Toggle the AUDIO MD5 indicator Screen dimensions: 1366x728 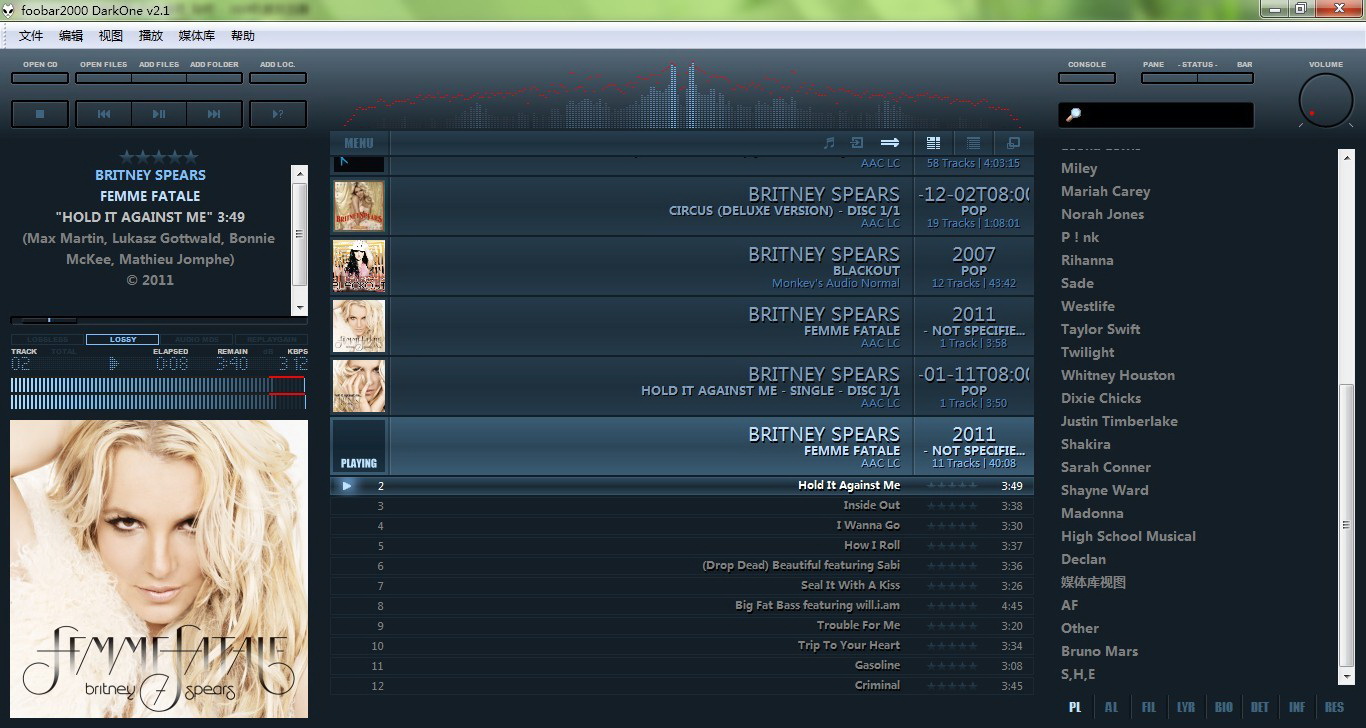196,340
